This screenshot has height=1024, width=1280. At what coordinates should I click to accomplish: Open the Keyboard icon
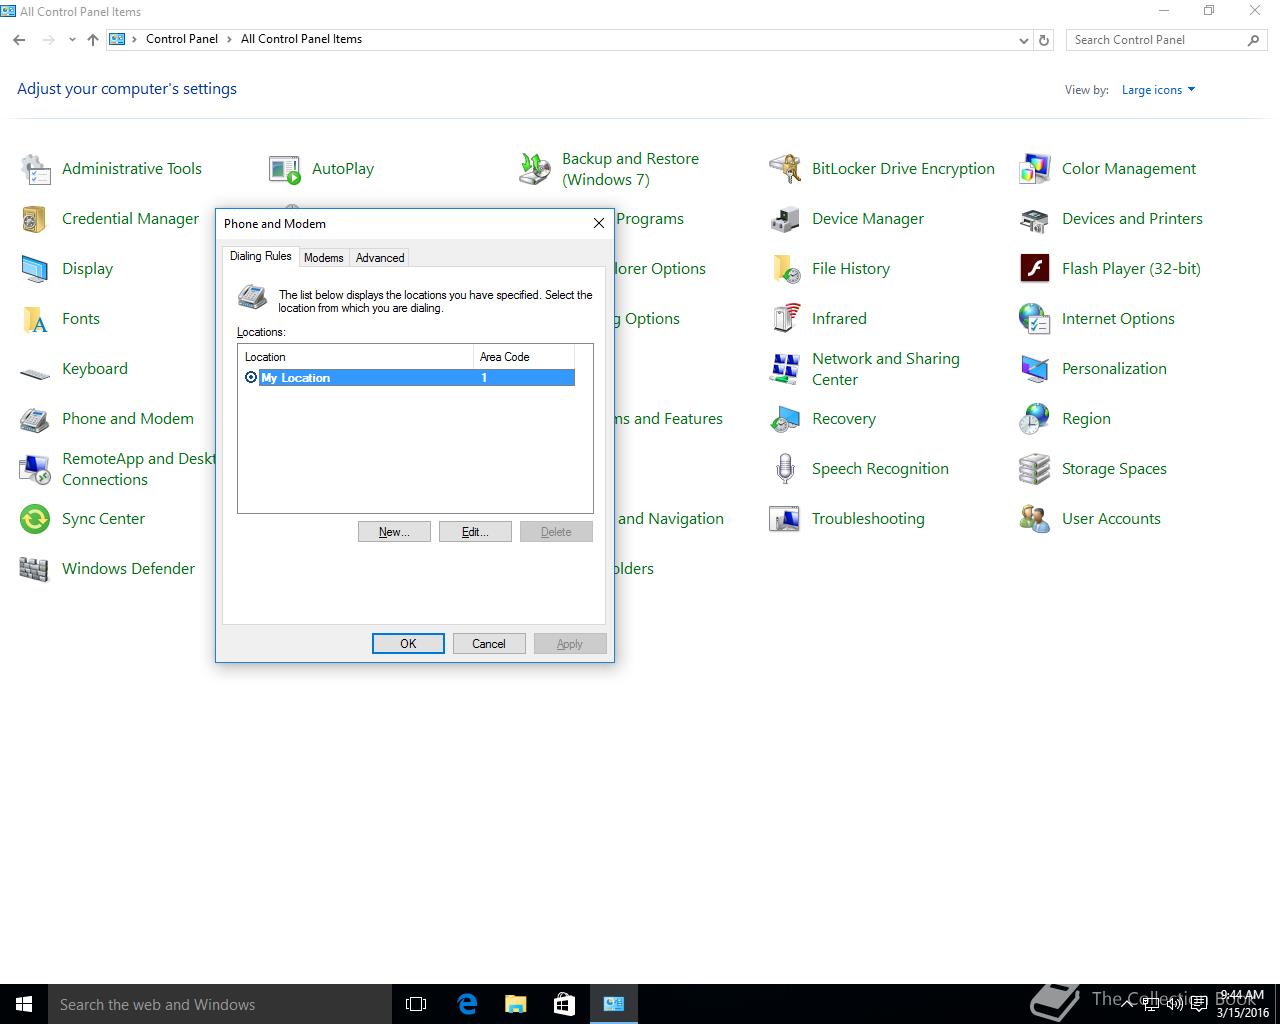click(x=35, y=373)
